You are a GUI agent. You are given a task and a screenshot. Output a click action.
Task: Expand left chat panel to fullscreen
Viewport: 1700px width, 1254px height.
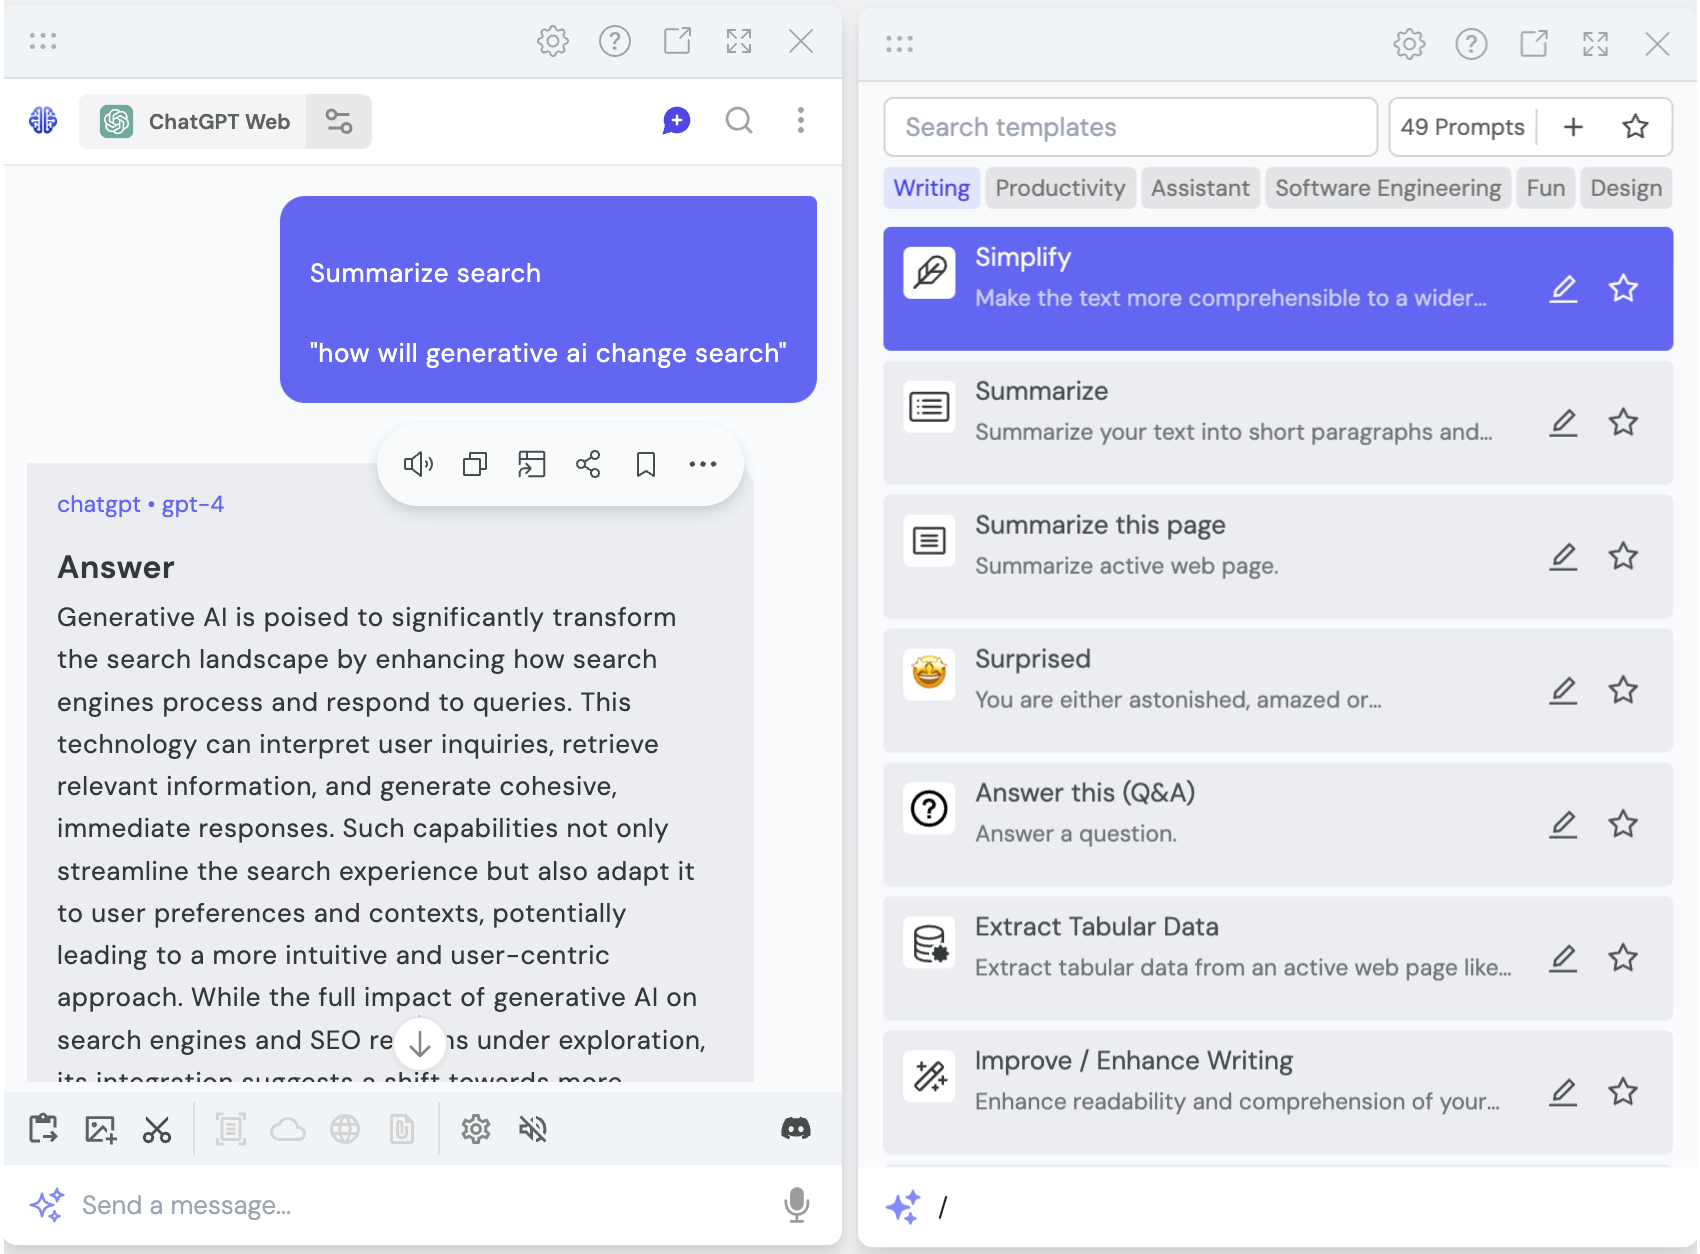739,41
